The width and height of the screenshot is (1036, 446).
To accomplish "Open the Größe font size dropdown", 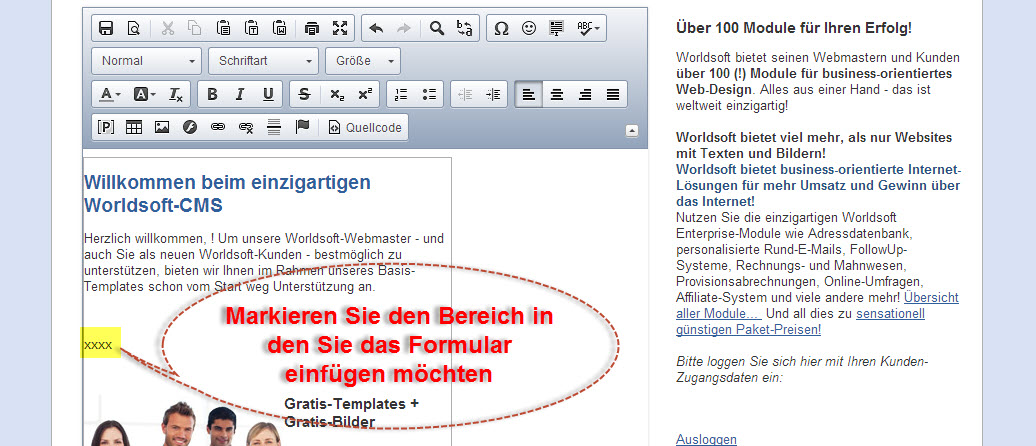I will coord(363,61).
